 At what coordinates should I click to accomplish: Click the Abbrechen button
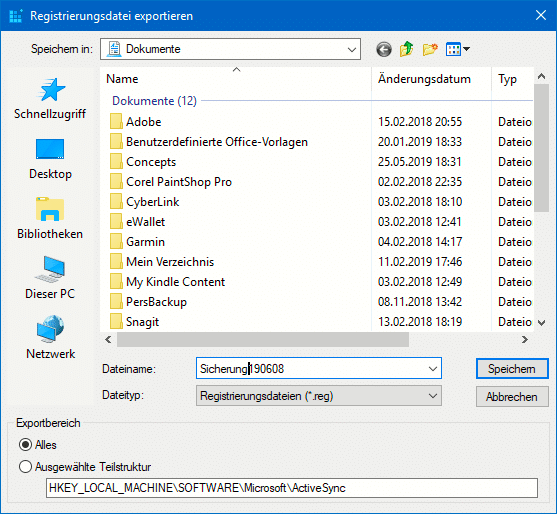[x=512, y=396]
